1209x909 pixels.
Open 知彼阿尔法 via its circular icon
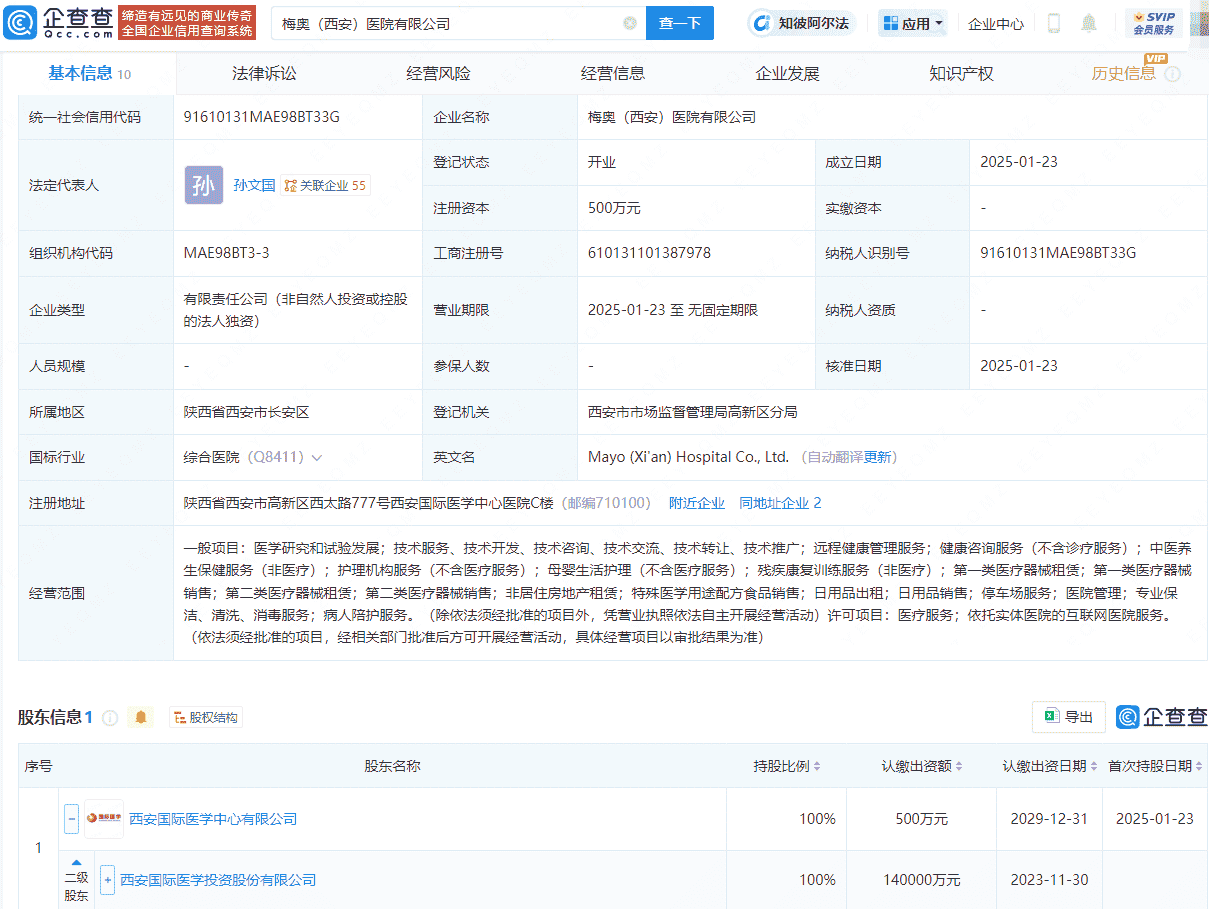click(x=761, y=22)
